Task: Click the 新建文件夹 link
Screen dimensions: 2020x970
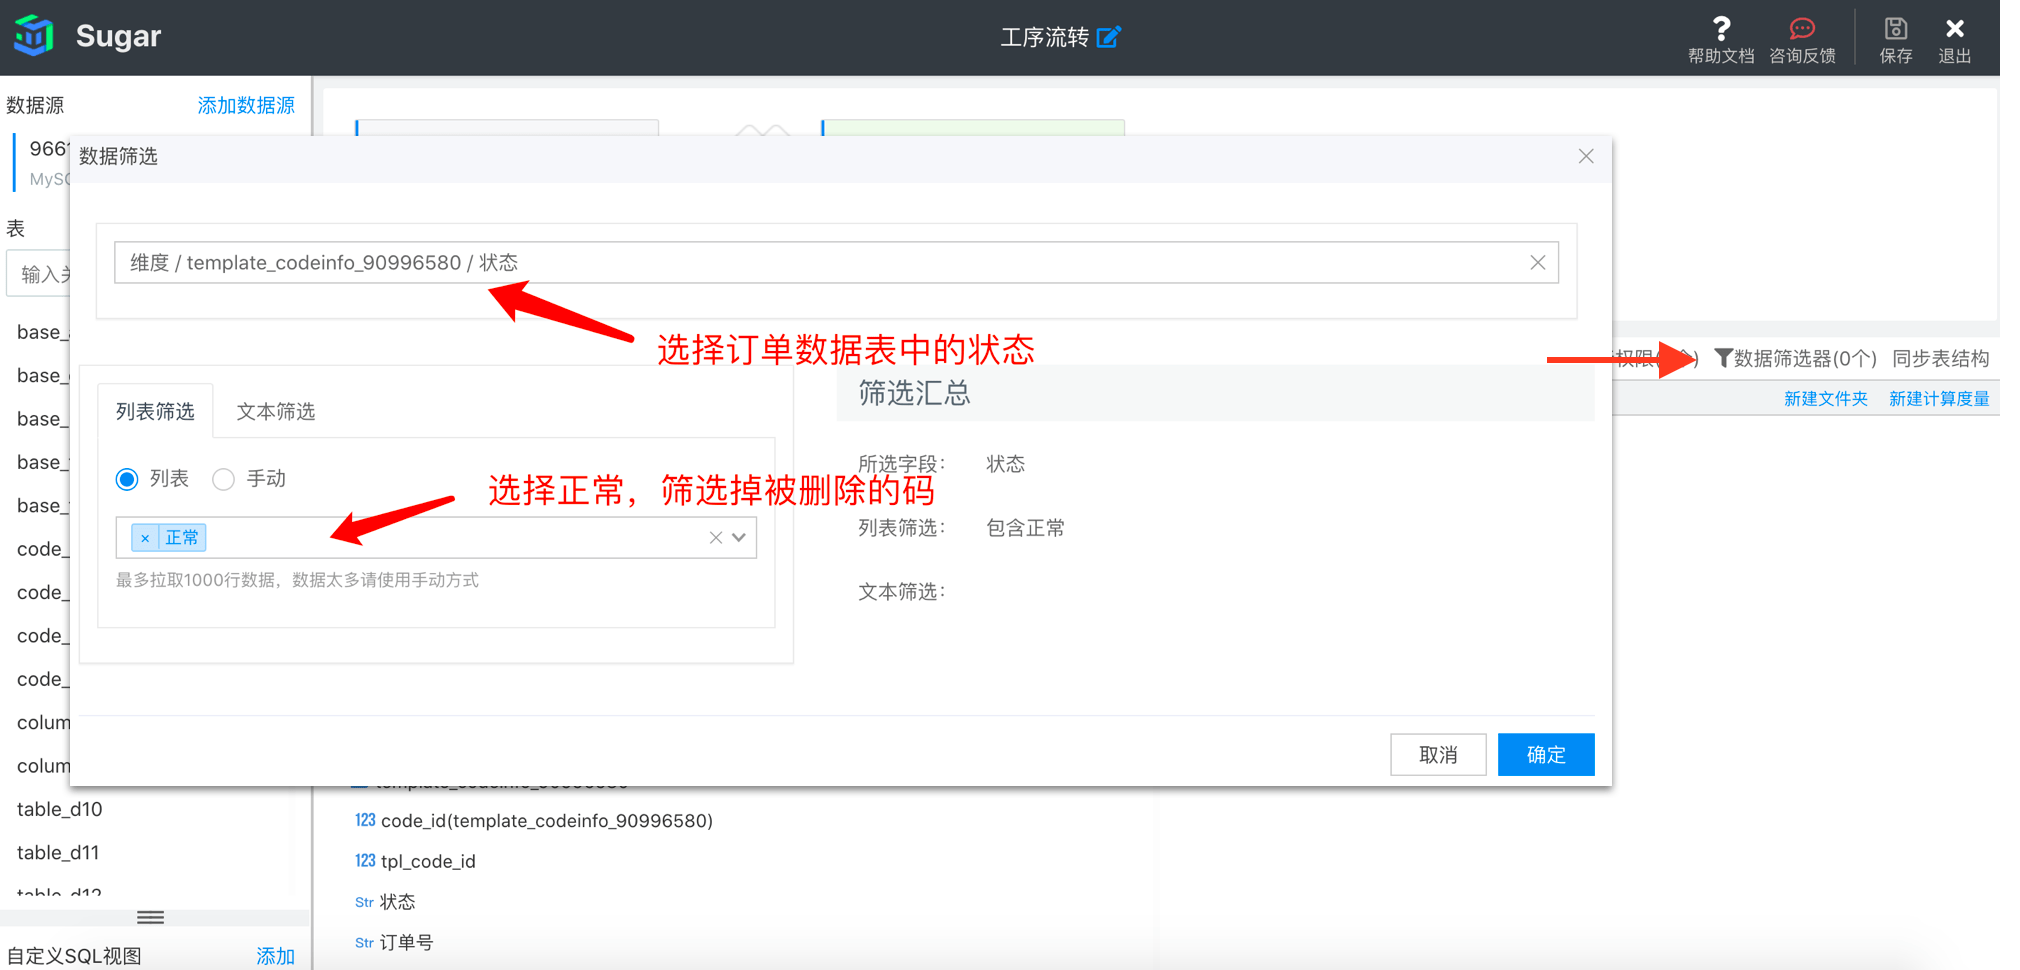Action: pos(1826,397)
